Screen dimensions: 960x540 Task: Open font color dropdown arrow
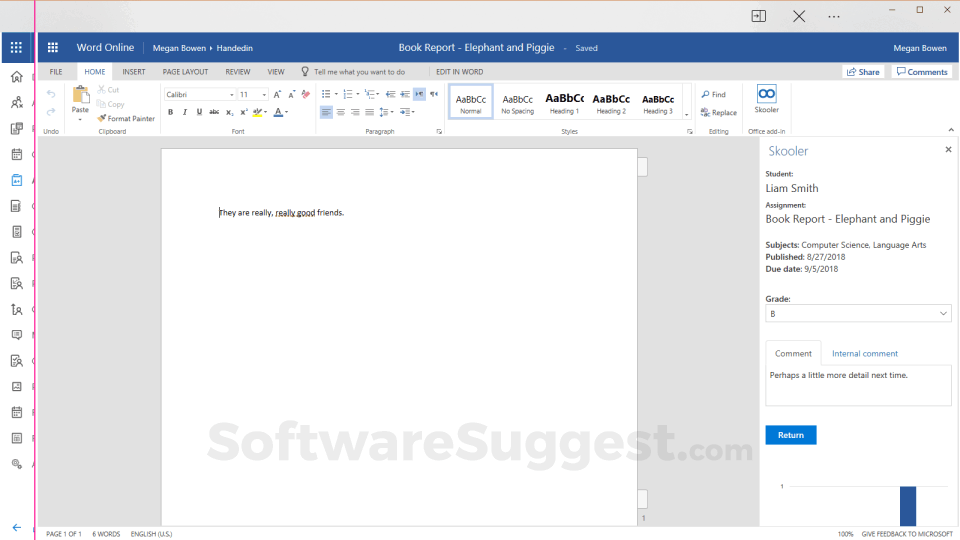(x=286, y=112)
